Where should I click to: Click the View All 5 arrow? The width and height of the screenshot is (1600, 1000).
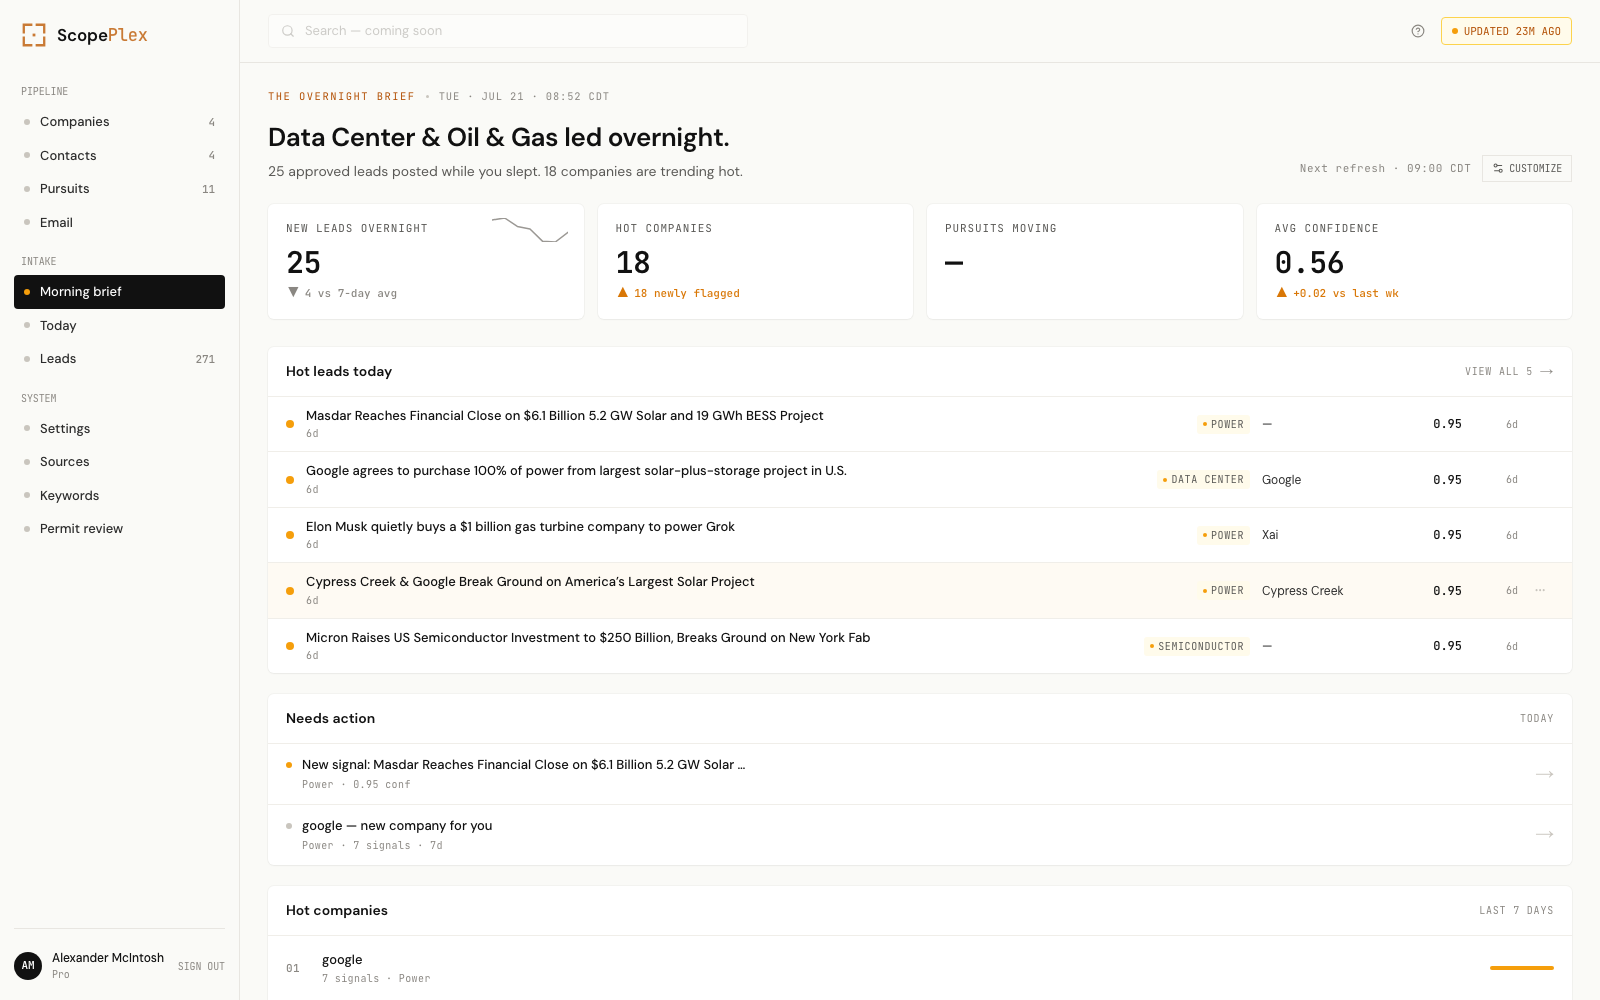pyautogui.click(x=1547, y=371)
